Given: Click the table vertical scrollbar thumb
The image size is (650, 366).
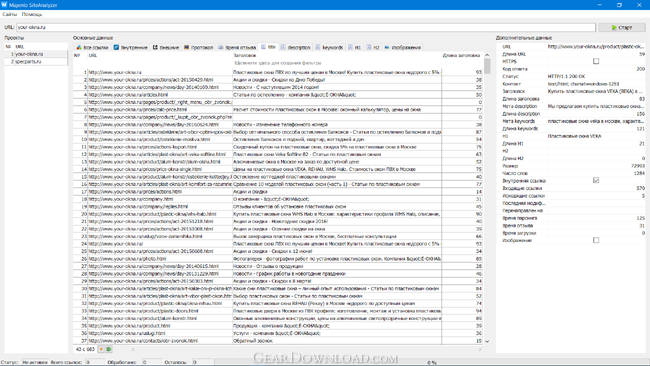Looking at the screenshot, I should tap(487, 66).
